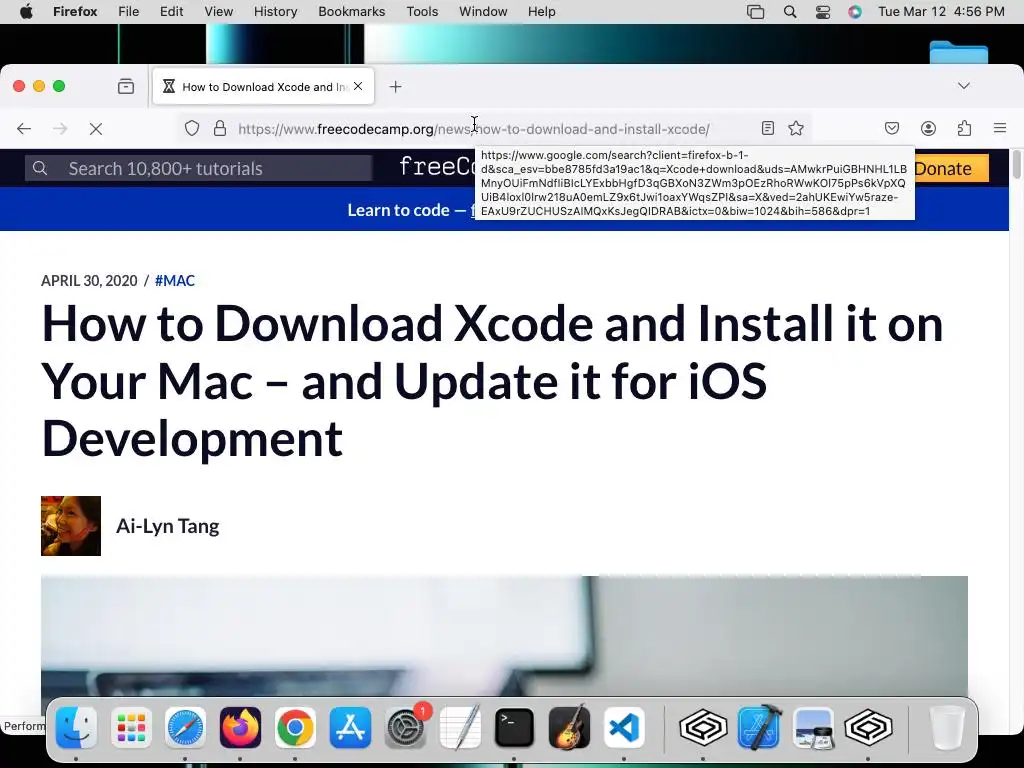1024x768 pixels.
Task: Open Safari from the Dock
Action: click(x=185, y=728)
